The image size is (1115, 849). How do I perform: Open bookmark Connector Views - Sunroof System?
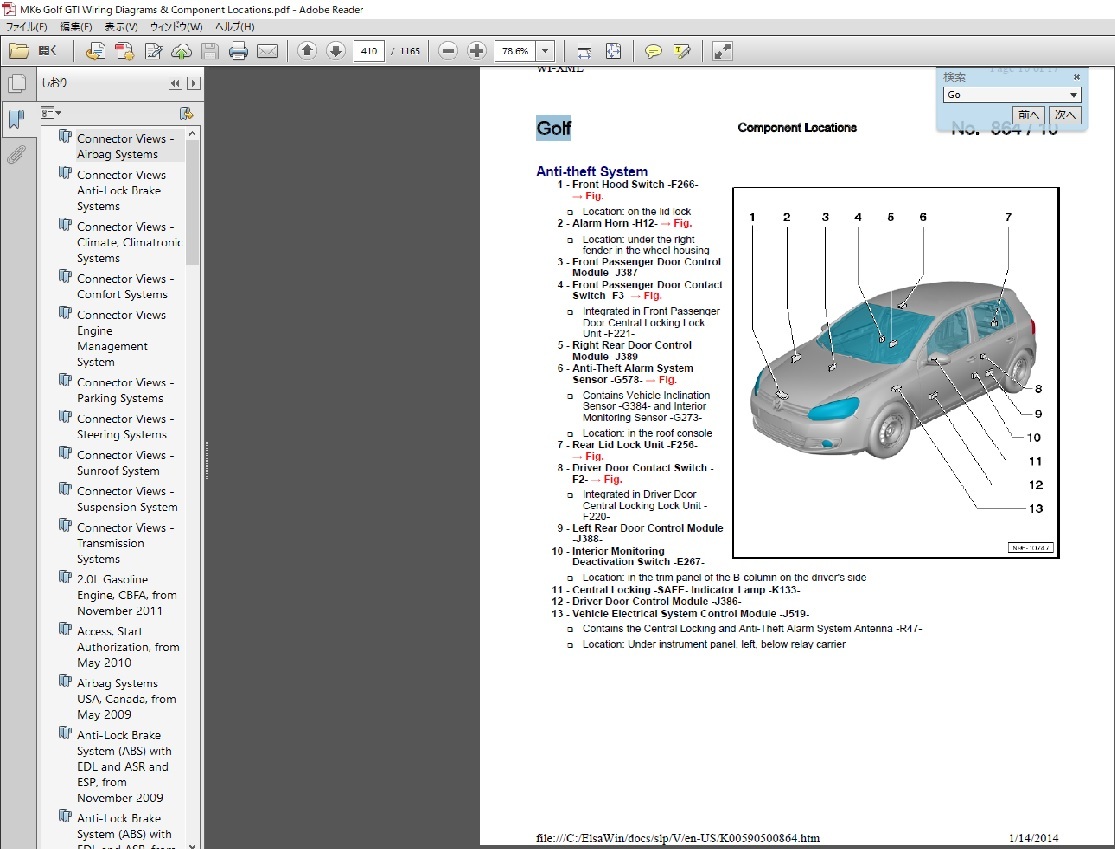pos(126,463)
